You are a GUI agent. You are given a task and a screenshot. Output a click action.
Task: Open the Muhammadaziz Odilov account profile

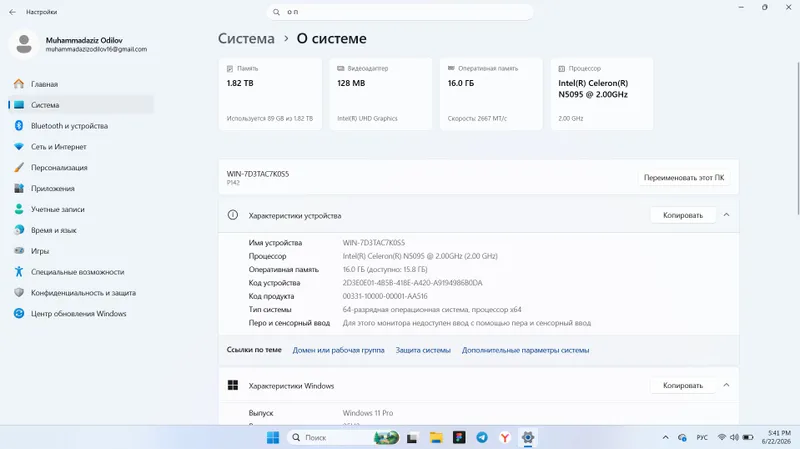pos(78,44)
